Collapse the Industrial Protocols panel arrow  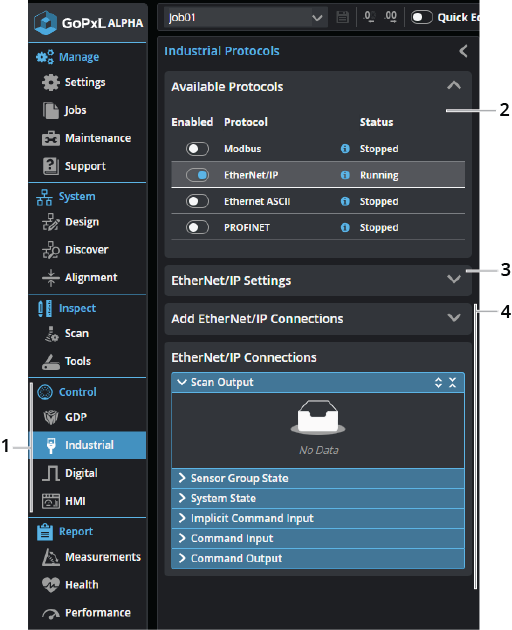[463, 51]
